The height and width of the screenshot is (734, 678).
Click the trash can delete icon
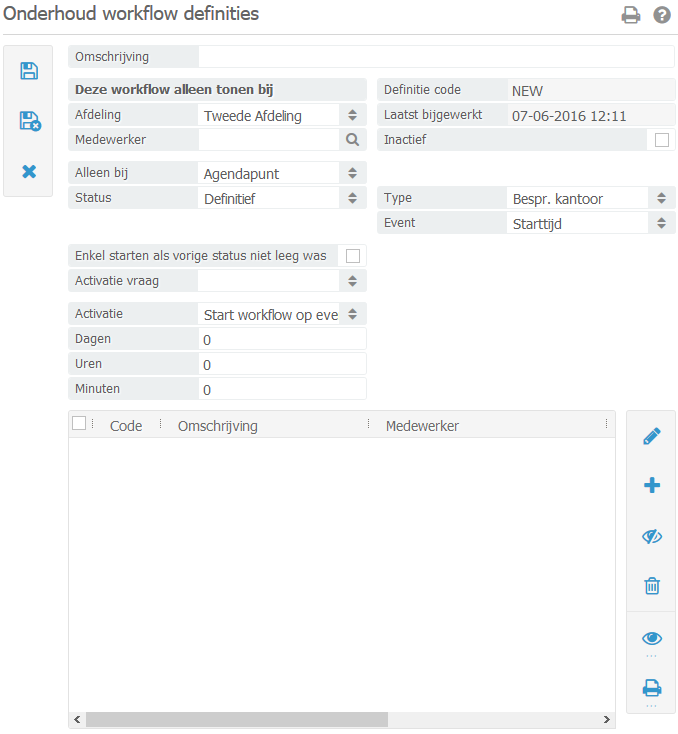(x=652, y=586)
